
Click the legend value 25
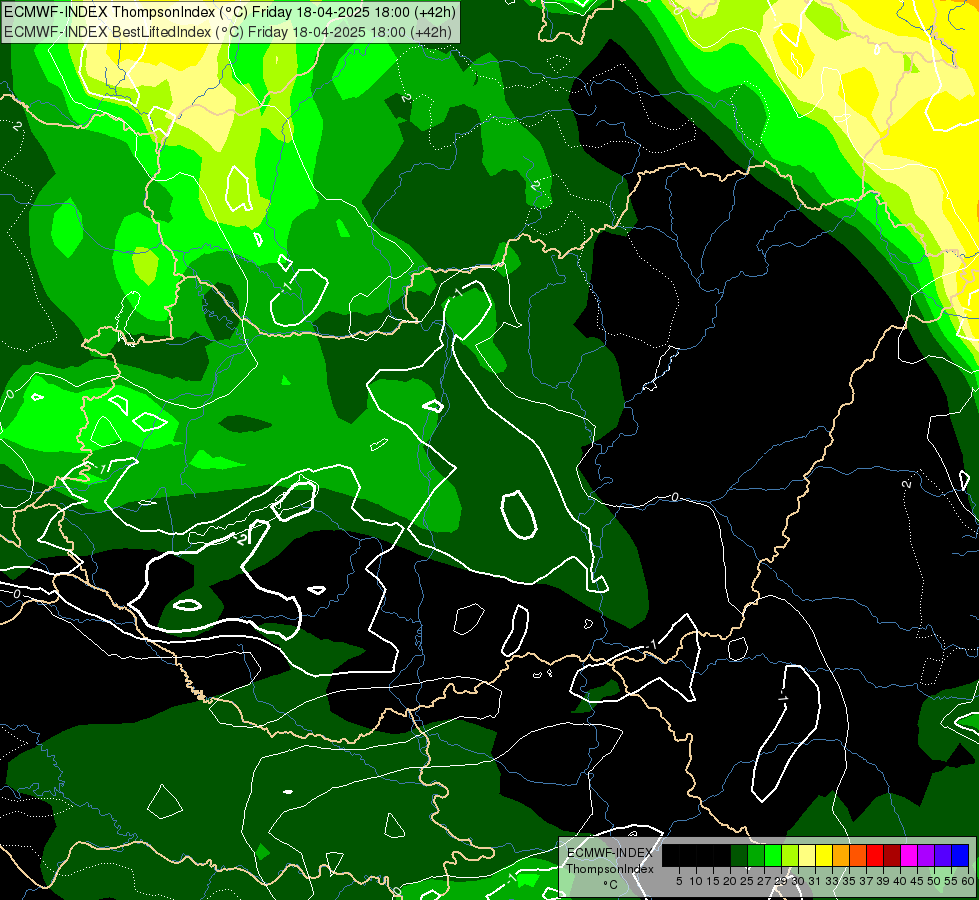pyautogui.click(x=747, y=881)
